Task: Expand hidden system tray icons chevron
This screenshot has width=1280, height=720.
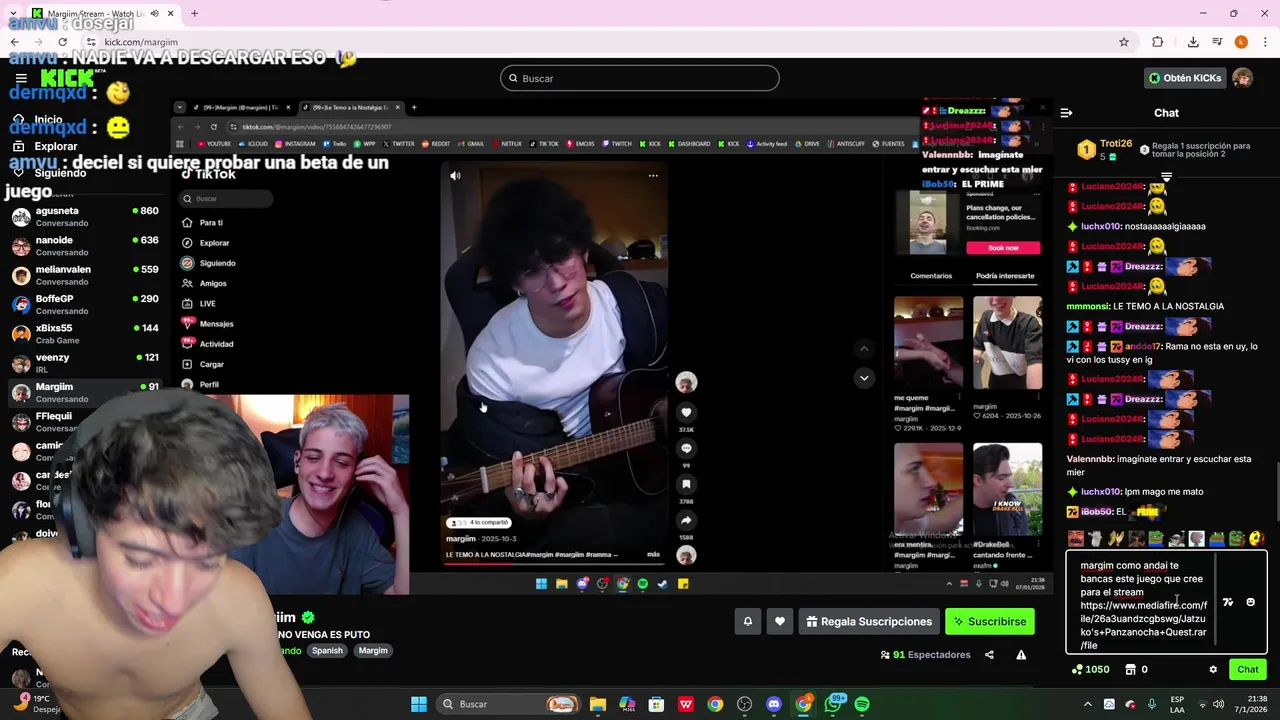Action: [1088, 704]
